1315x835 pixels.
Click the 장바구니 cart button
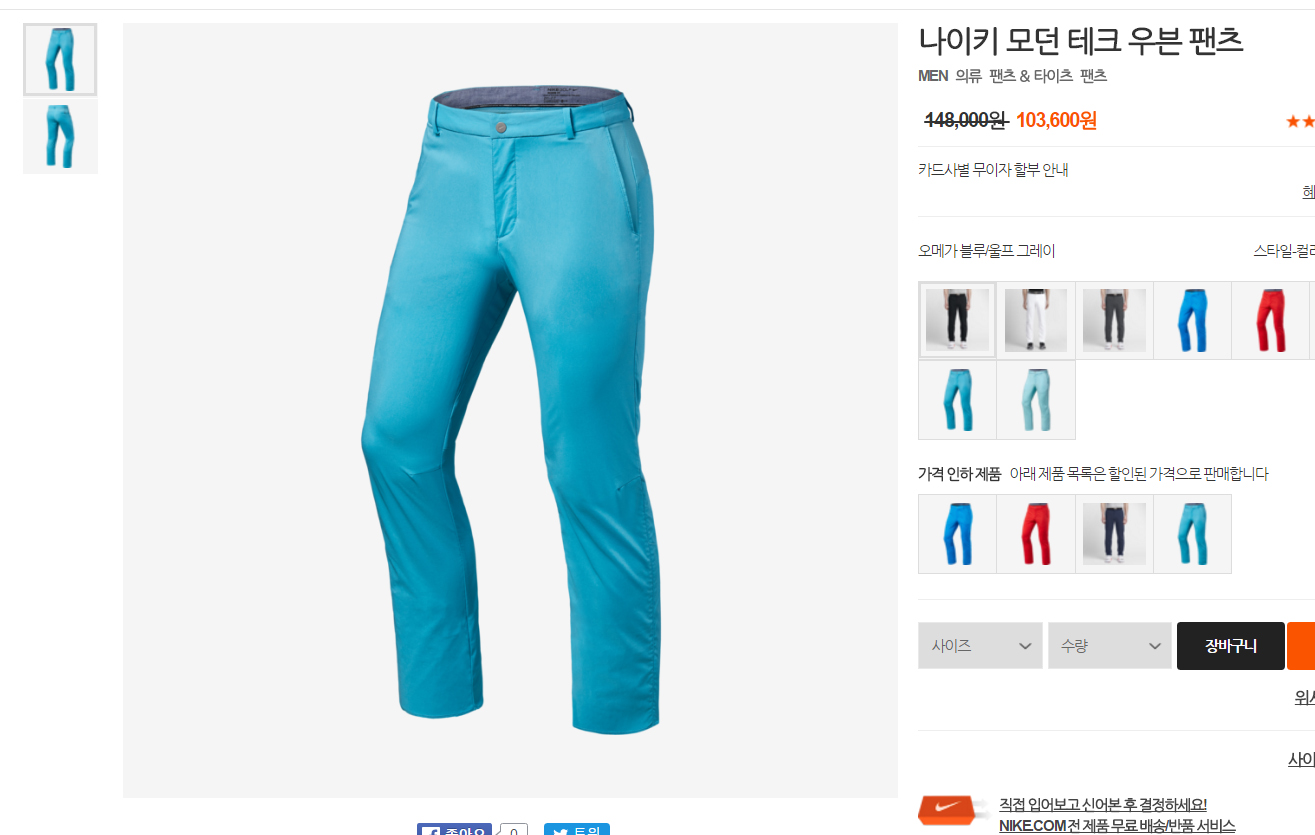click(1231, 646)
